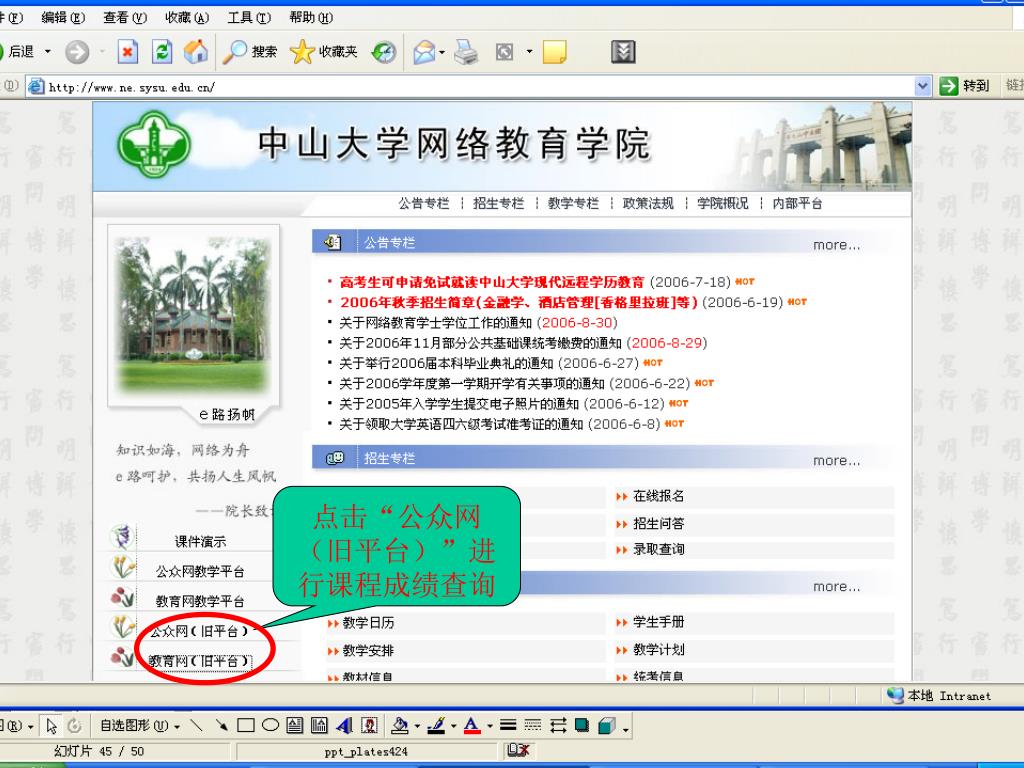
Task: Select the Line drawing tool
Action: tap(196, 725)
